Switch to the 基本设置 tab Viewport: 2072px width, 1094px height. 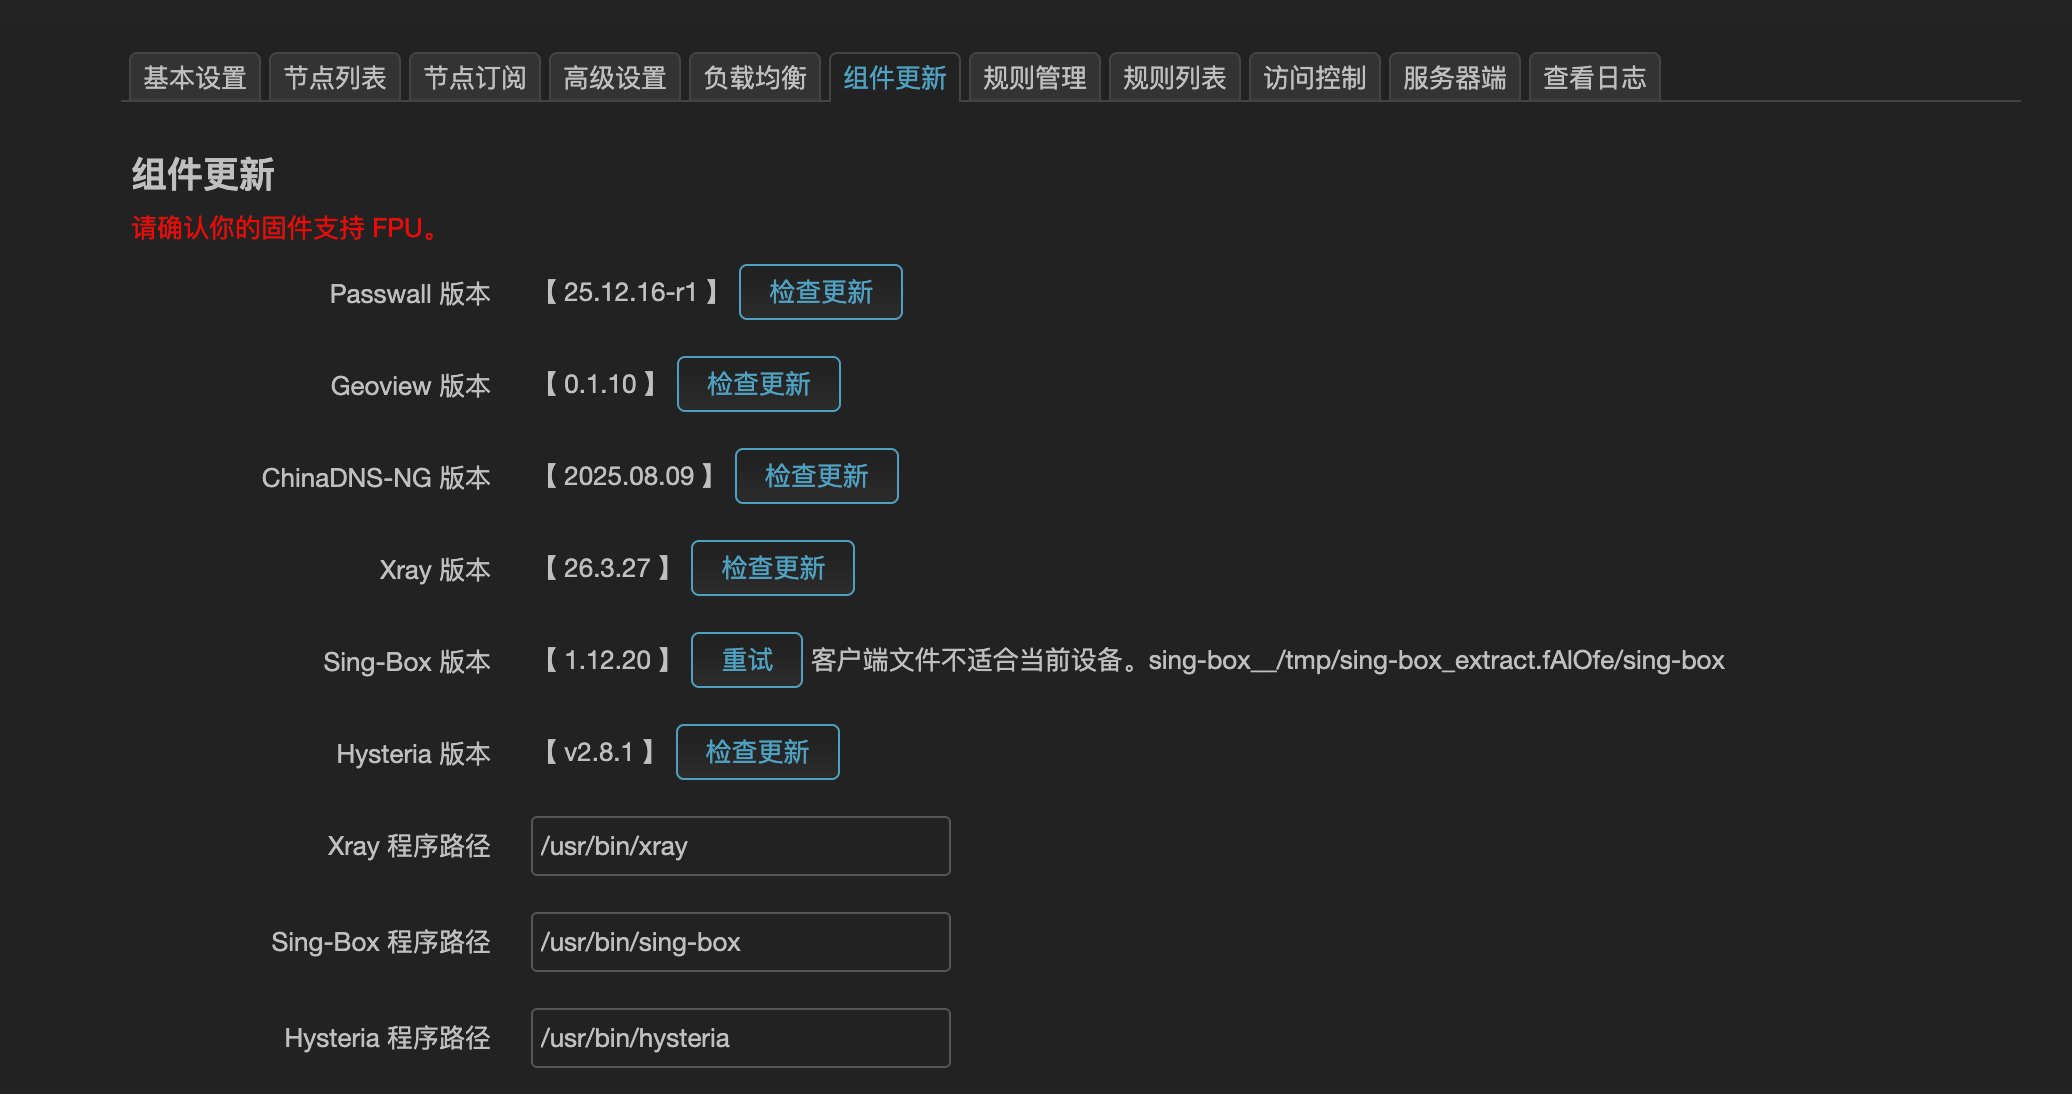coord(194,76)
